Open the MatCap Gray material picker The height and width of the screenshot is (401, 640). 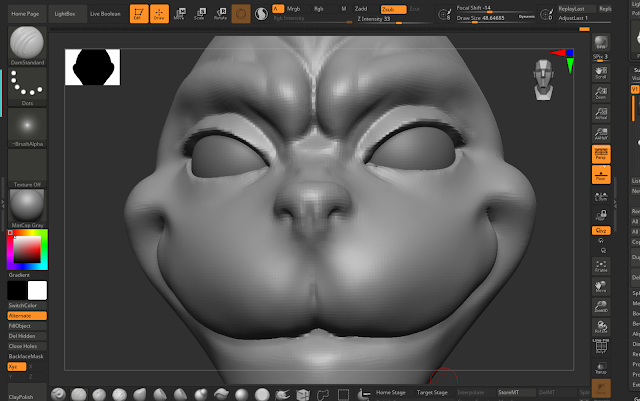(27, 208)
